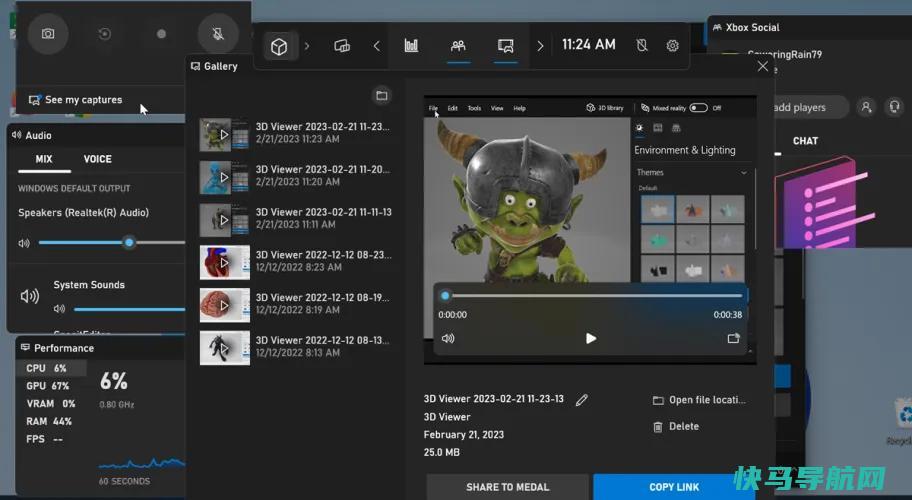Screen dimensions: 912x500
Task: Adjust the System Sounds volume slider
Action: [130, 309]
